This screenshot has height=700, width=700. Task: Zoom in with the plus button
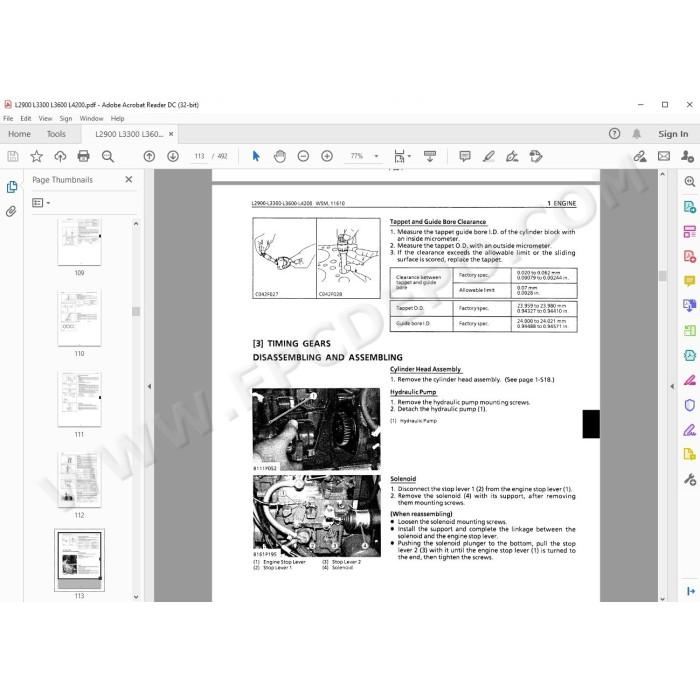(327, 156)
